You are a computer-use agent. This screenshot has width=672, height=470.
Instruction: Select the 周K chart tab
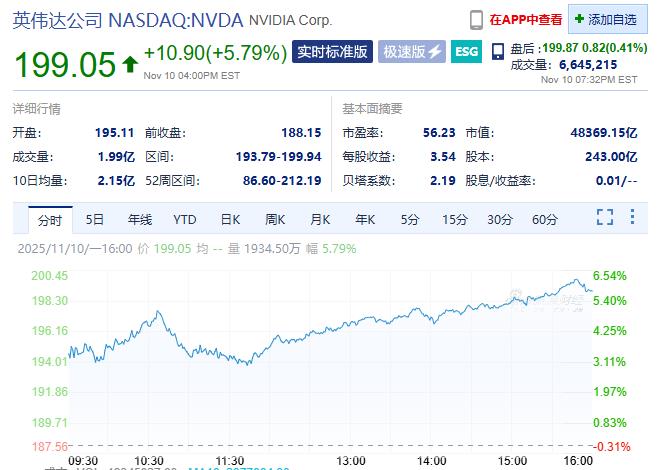pos(275,220)
